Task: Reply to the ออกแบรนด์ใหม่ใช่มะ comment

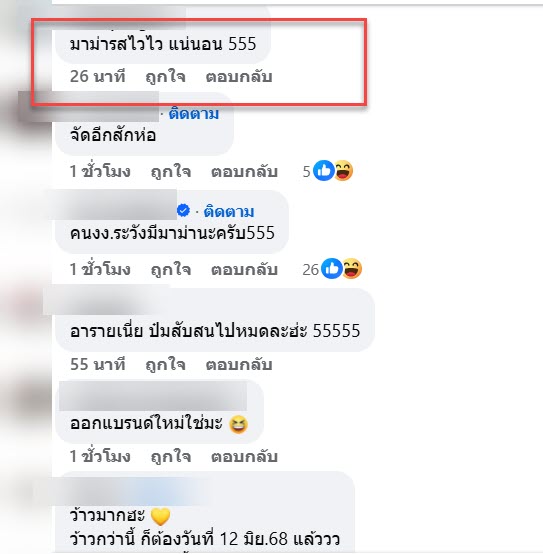Action: click(244, 456)
